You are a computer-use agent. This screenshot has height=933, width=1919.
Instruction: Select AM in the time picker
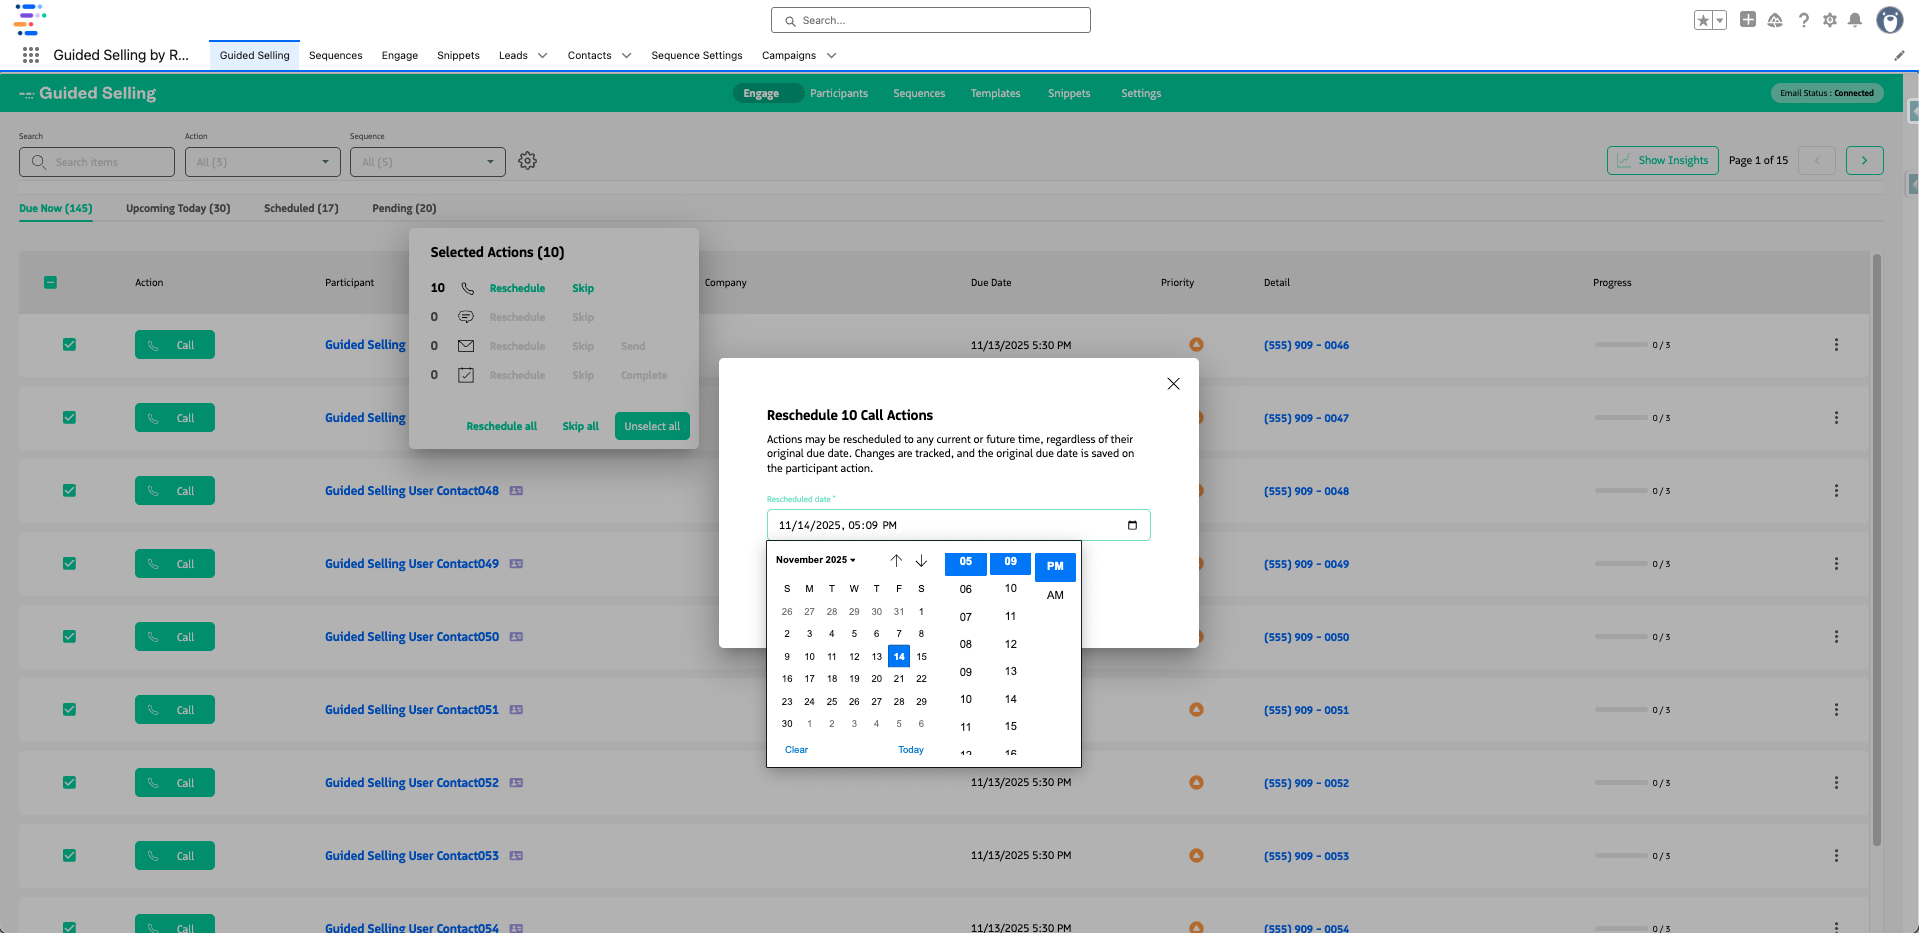click(x=1055, y=595)
